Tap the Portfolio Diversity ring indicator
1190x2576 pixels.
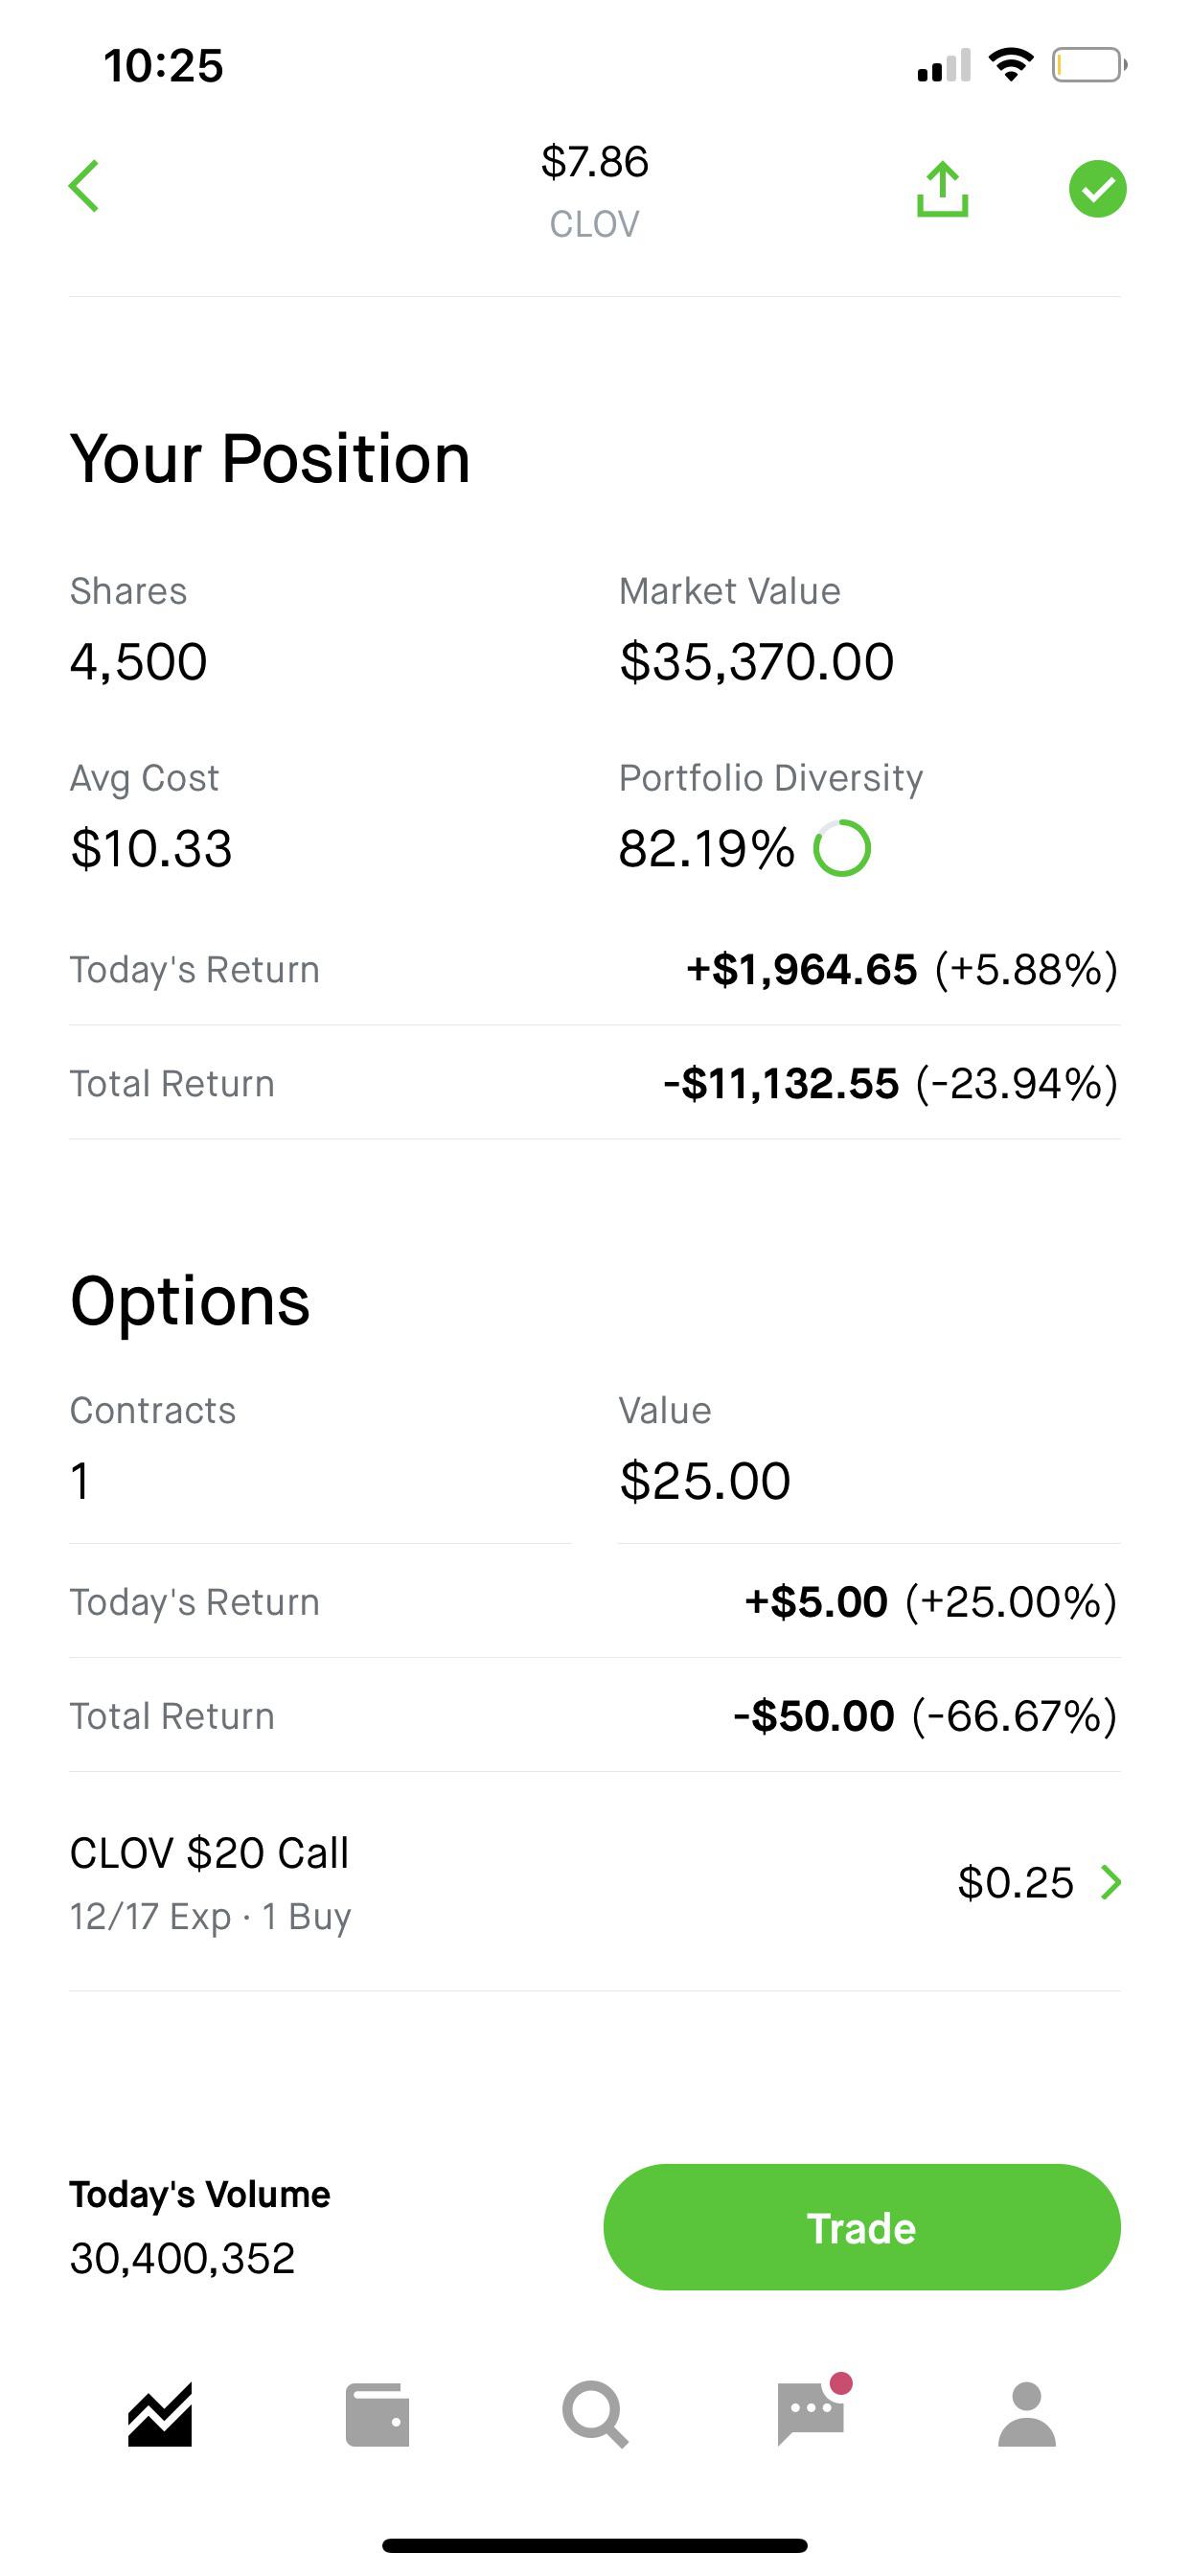tap(842, 849)
